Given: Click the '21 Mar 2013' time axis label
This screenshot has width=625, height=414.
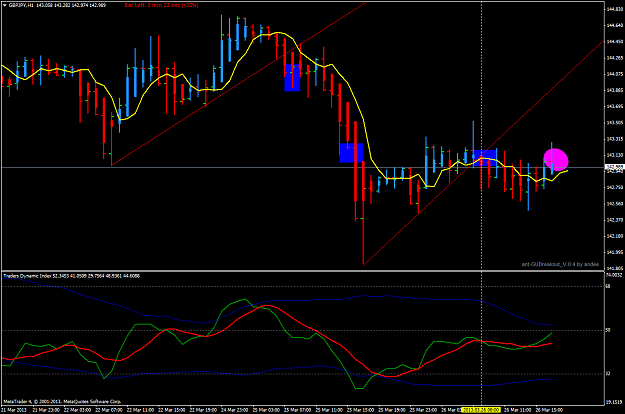Looking at the screenshot, I should (13, 410).
